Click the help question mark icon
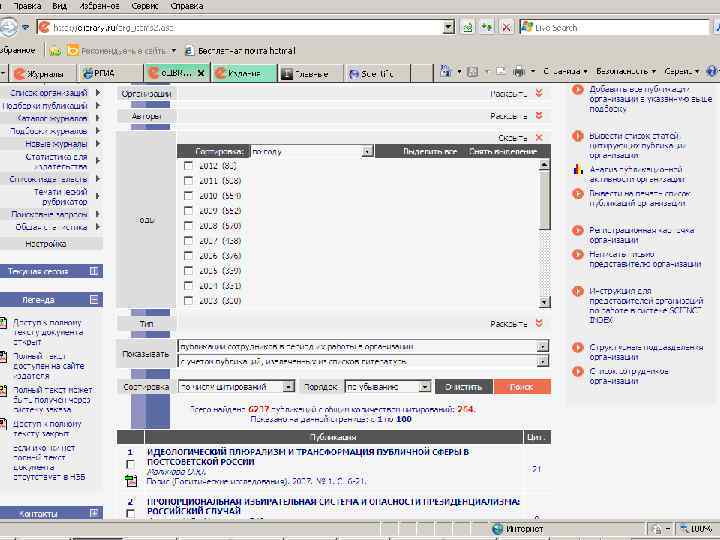 click(712, 72)
